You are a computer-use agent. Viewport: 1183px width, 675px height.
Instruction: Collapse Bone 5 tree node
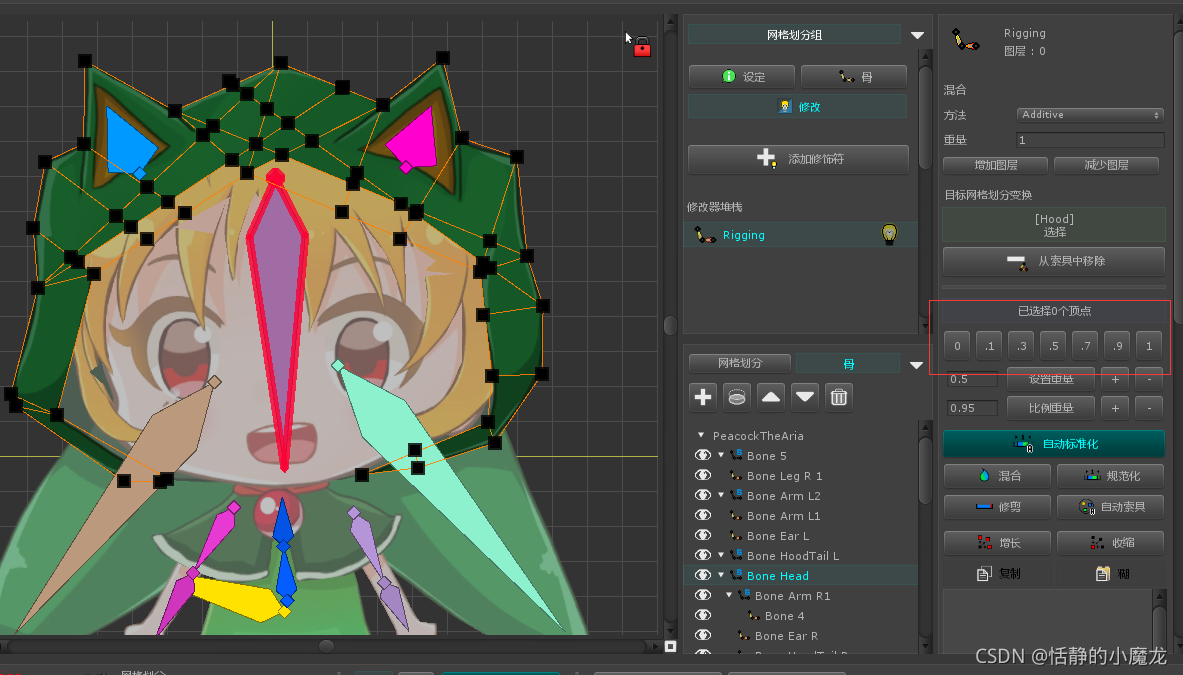pos(721,455)
